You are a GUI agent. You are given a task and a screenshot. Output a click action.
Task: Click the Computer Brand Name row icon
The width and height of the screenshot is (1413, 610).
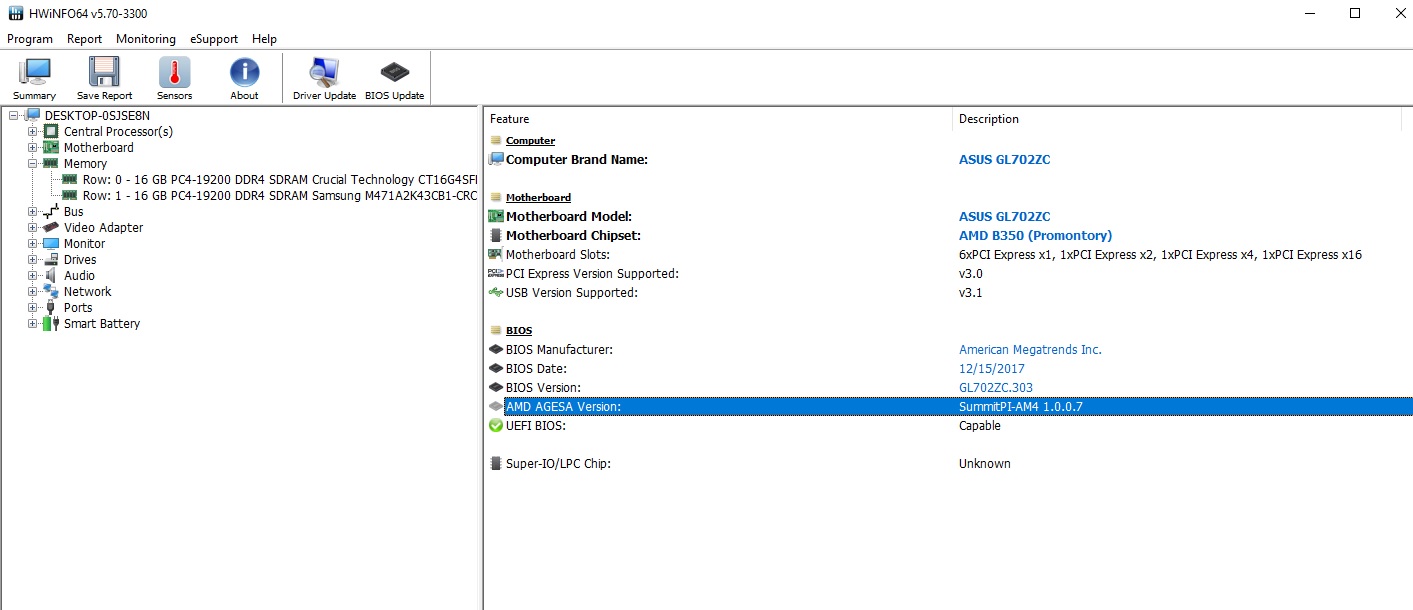coord(496,159)
